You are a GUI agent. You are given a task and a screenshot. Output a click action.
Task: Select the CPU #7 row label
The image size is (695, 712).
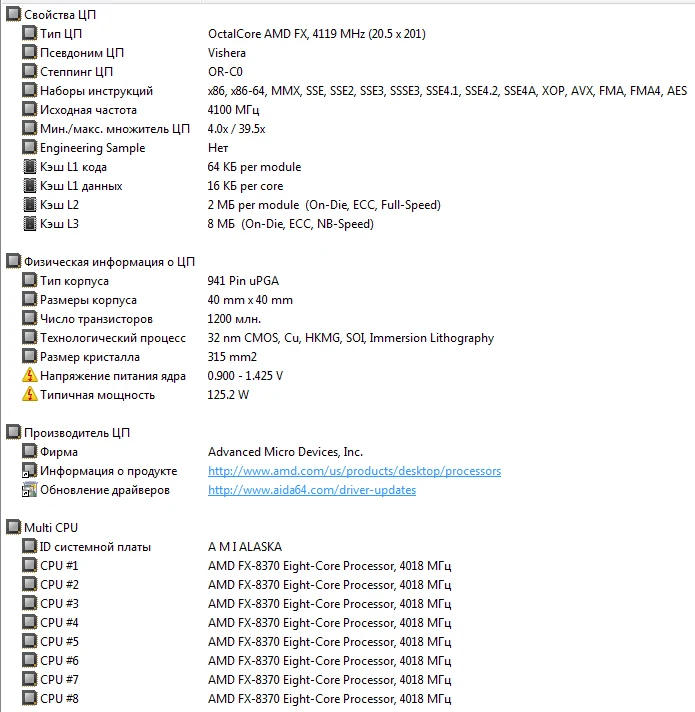(59, 680)
